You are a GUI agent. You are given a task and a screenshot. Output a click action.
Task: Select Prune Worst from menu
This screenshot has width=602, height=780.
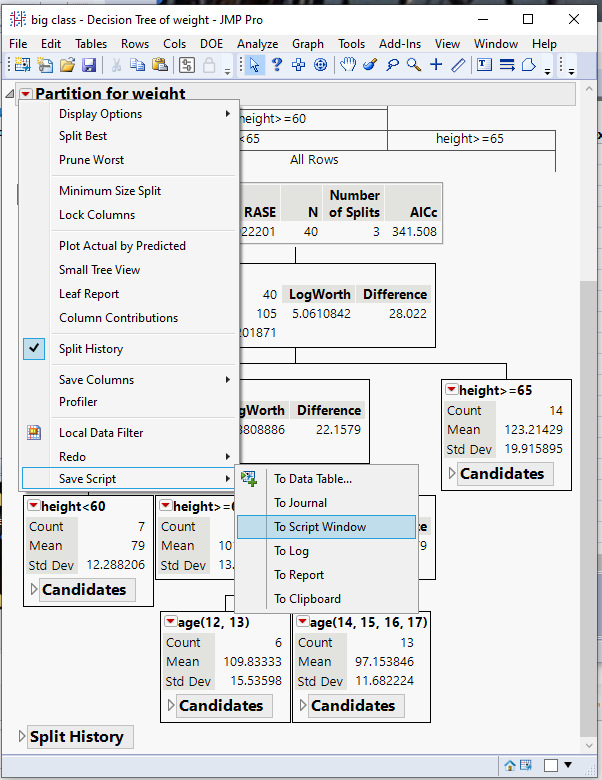[130, 160]
